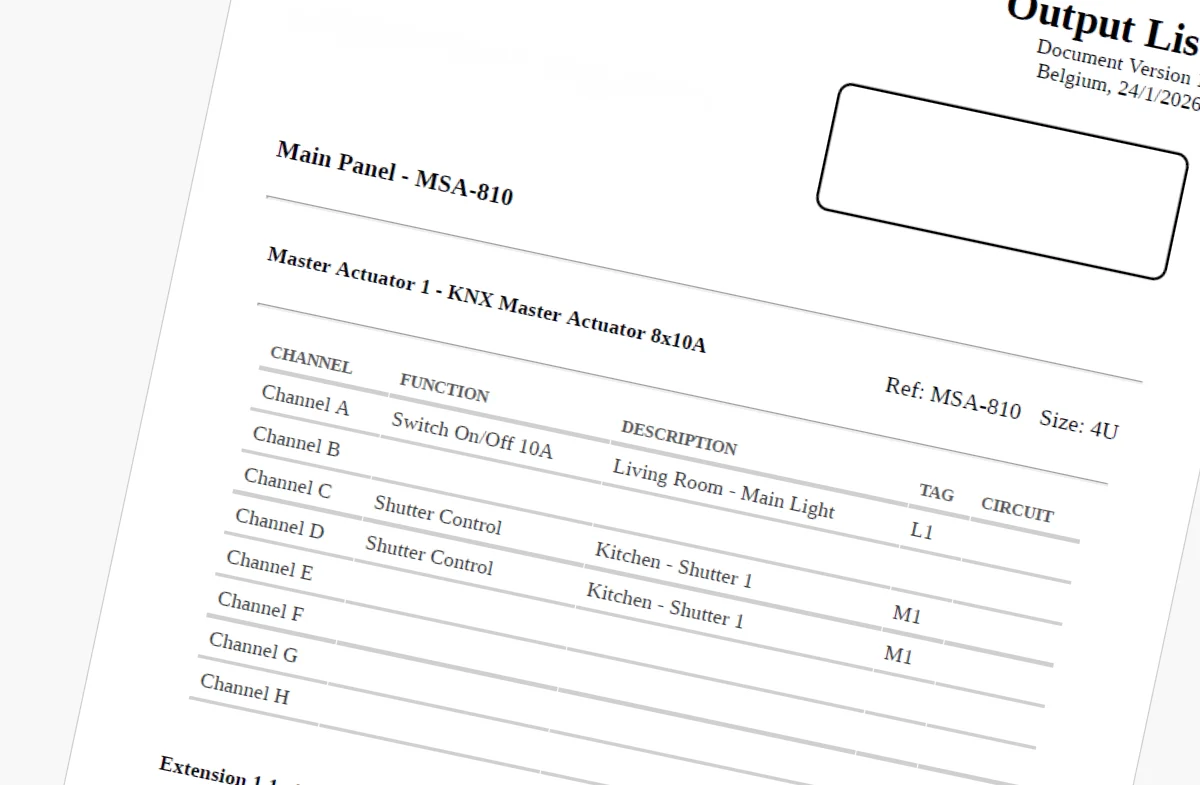Select the Channel E row label
The height and width of the screenshot is (785, 1200).
(269, 565)
